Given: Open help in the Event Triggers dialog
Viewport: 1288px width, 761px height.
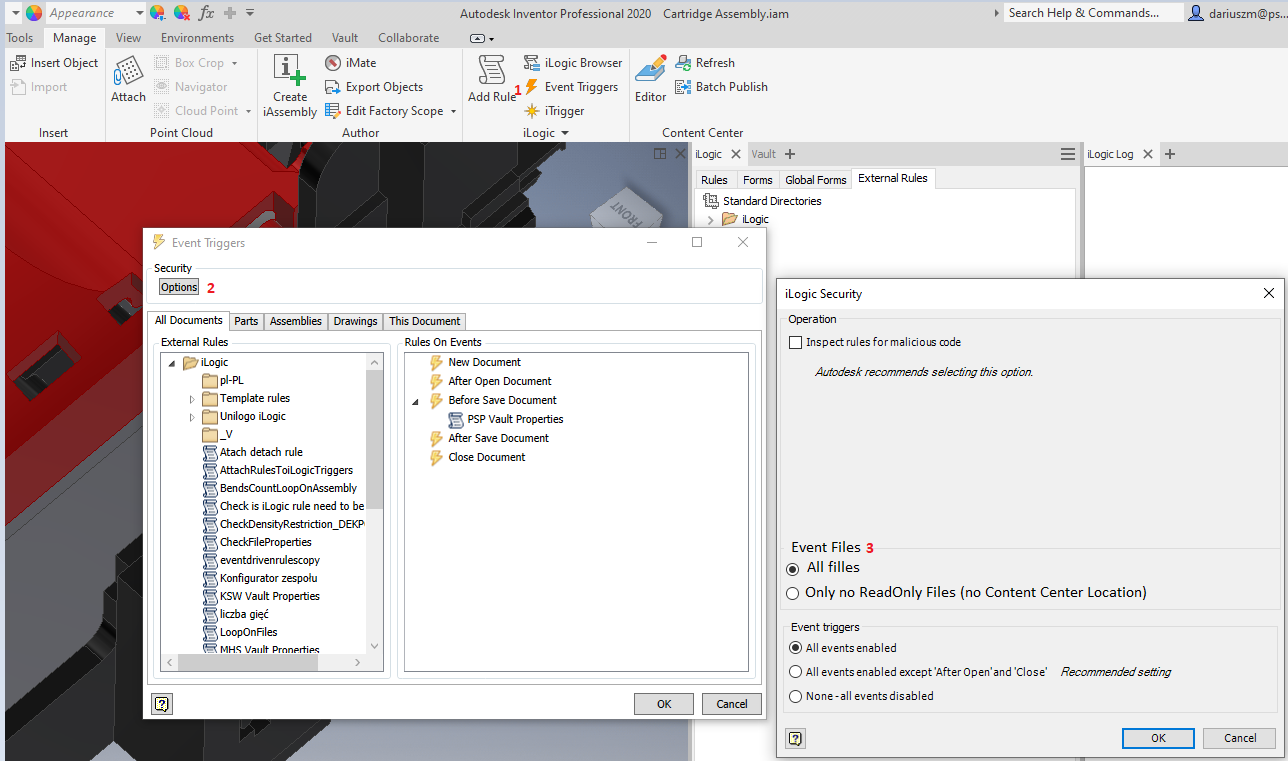Looking at the screenshot, I should pos(163,704).
